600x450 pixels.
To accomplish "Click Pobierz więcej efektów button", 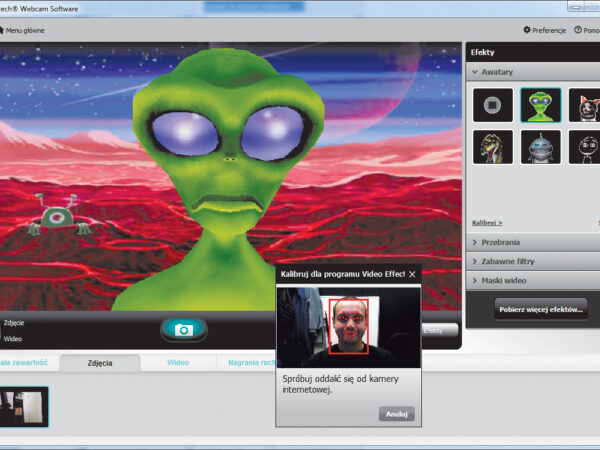I will 540,310.
